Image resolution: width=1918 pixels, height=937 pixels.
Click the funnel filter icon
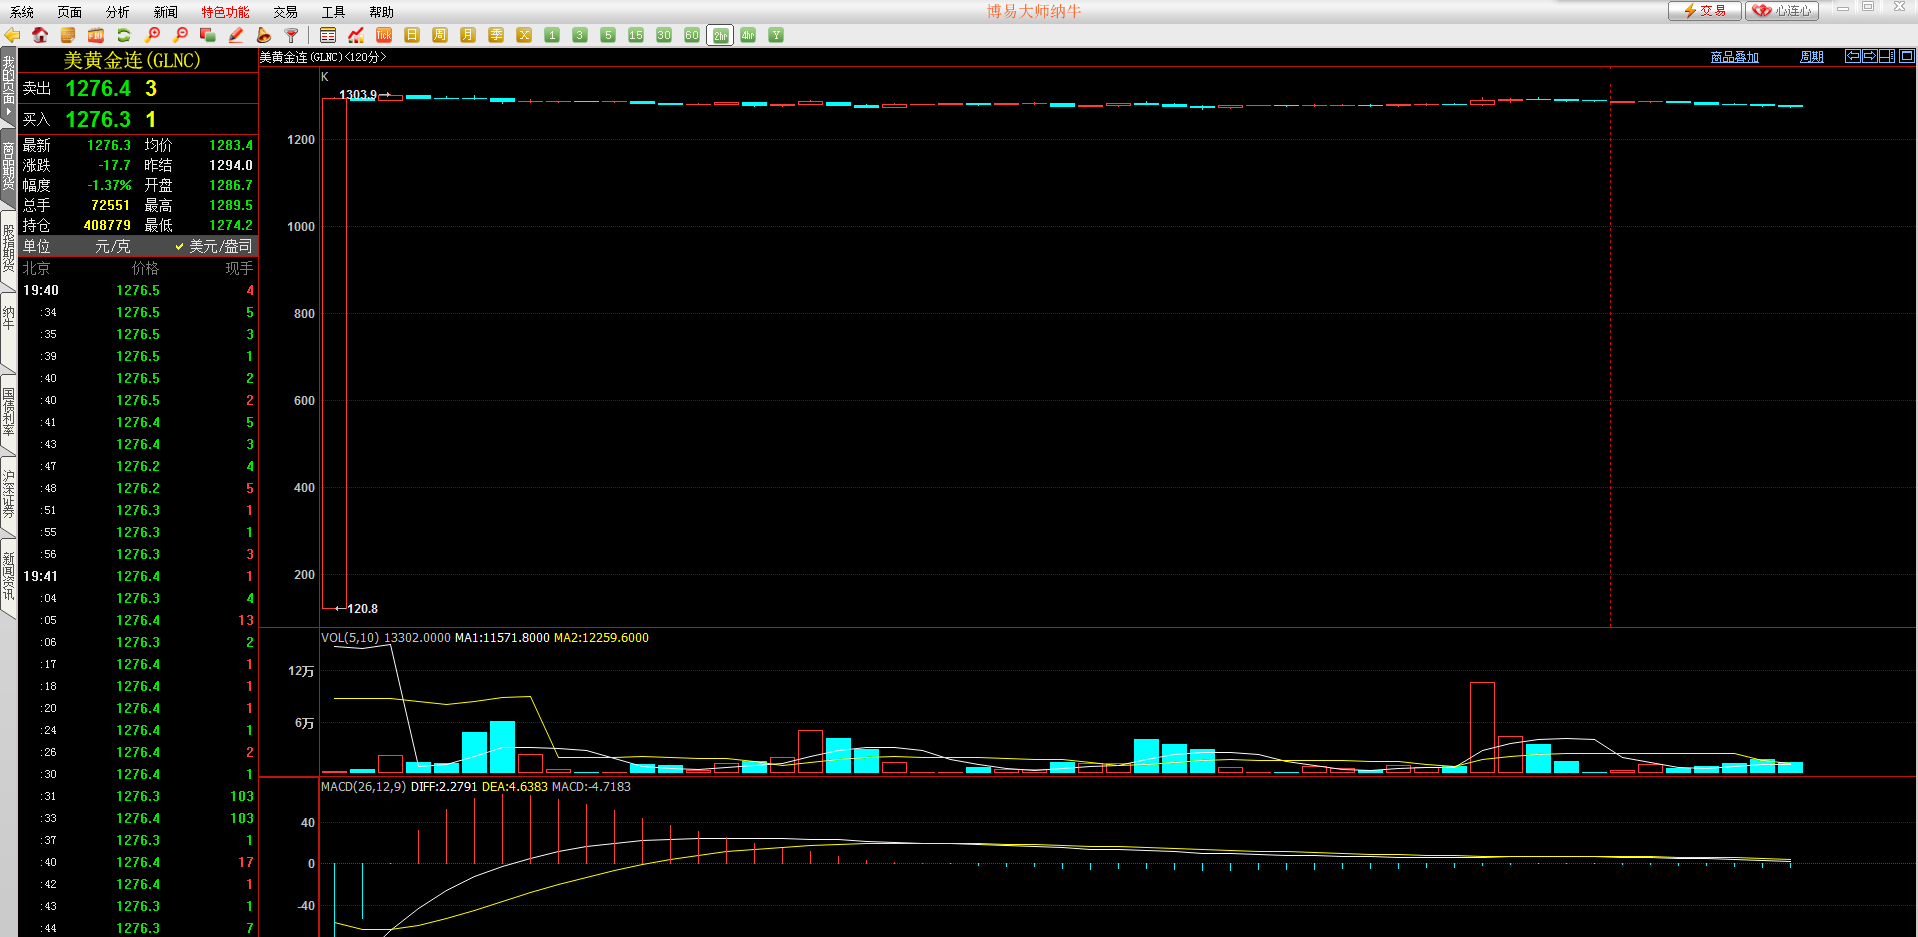tap(292, 35)
